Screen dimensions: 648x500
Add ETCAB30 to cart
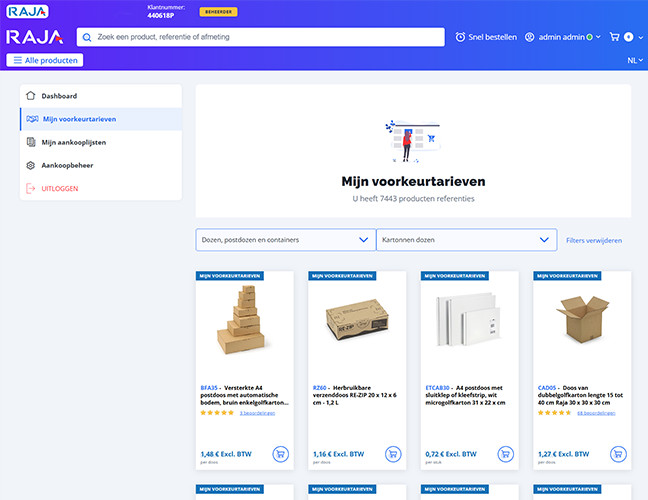(x=505, y=454)
